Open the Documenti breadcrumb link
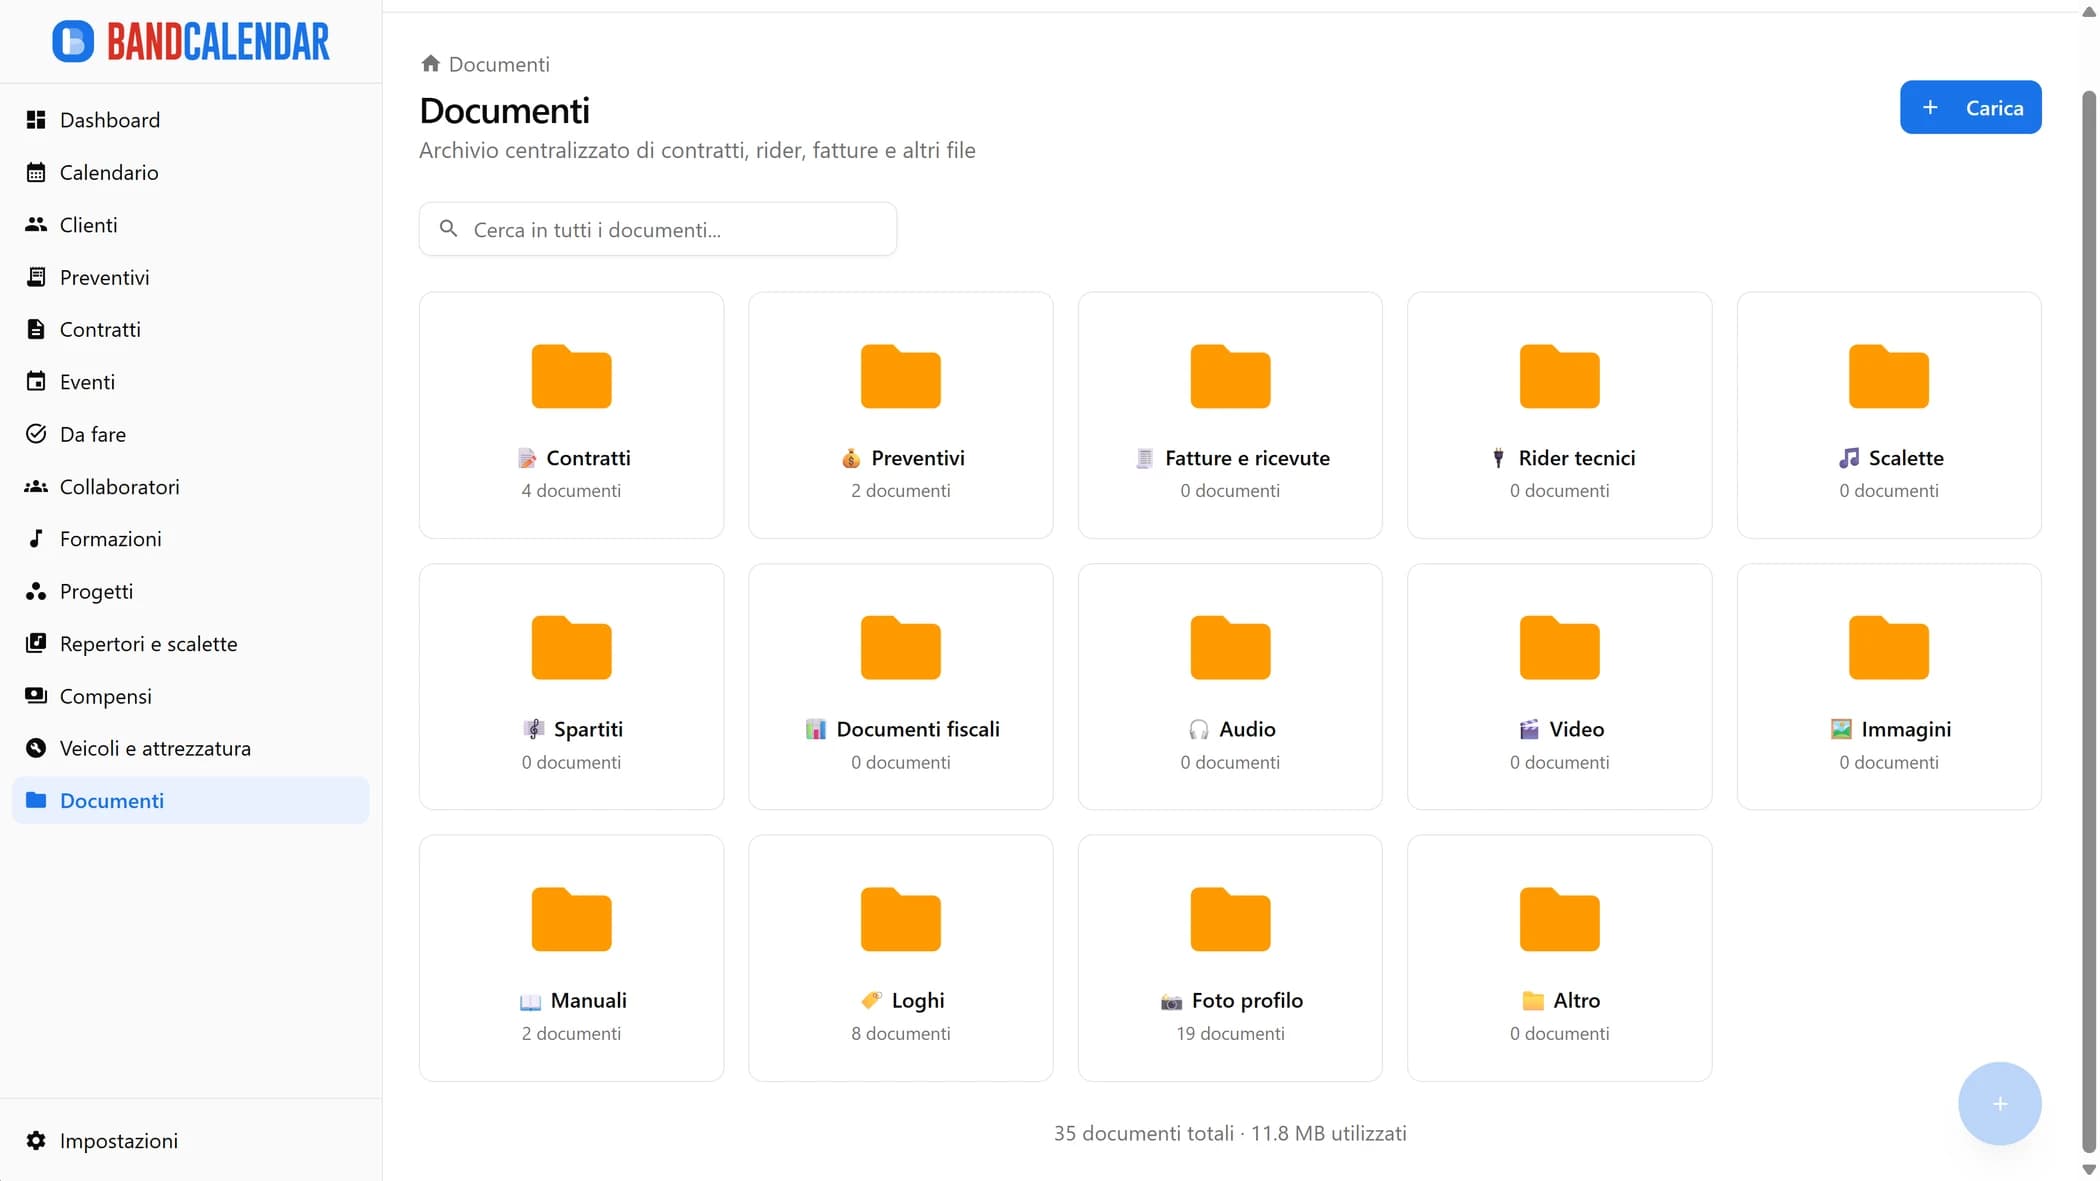 (x=499, y=64)
